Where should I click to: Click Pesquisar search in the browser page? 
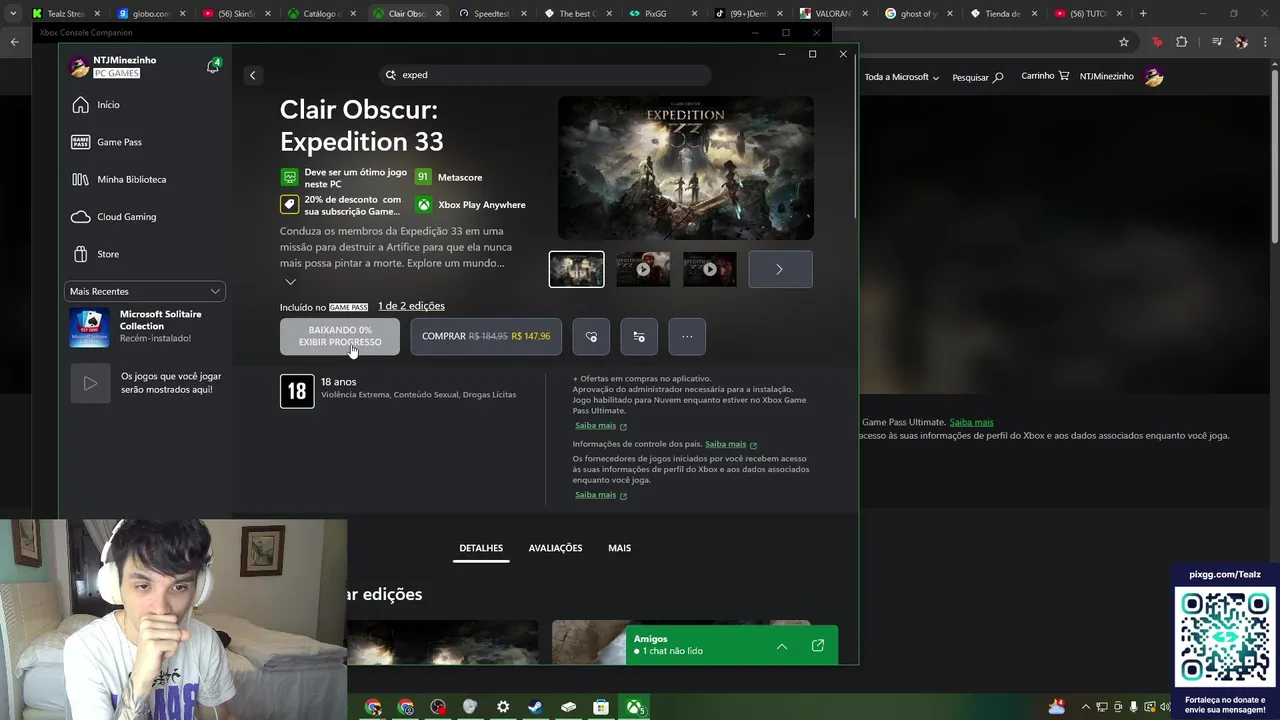(977, 77)
